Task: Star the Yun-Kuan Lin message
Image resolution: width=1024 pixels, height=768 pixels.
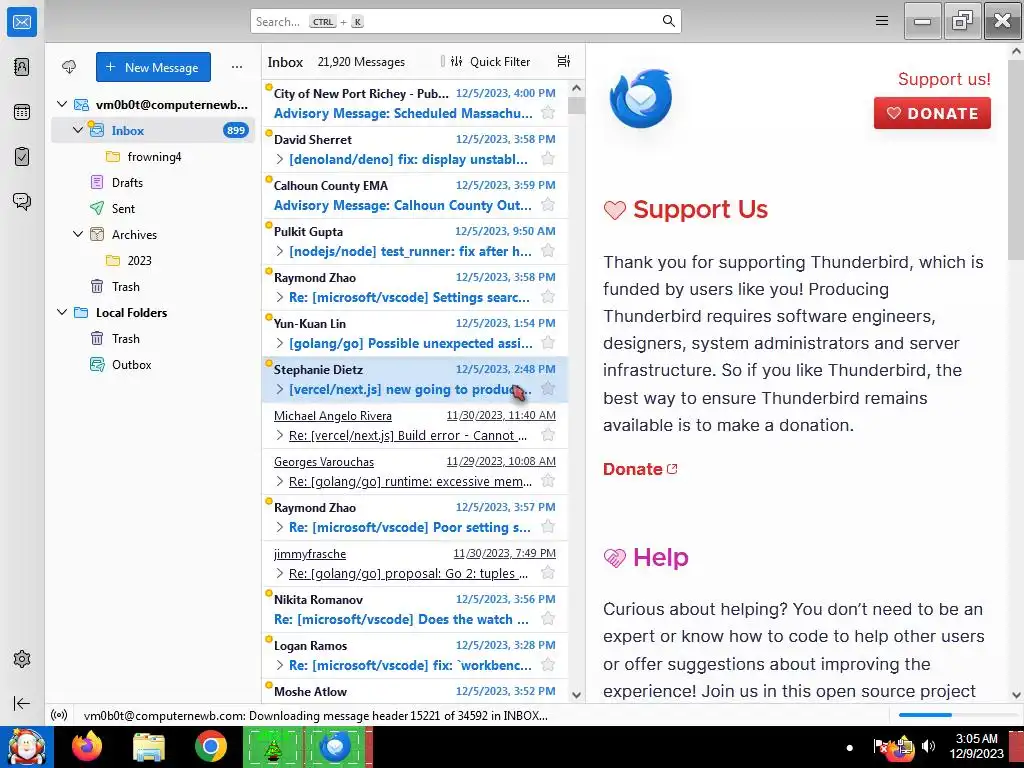Action: [548, 343]
